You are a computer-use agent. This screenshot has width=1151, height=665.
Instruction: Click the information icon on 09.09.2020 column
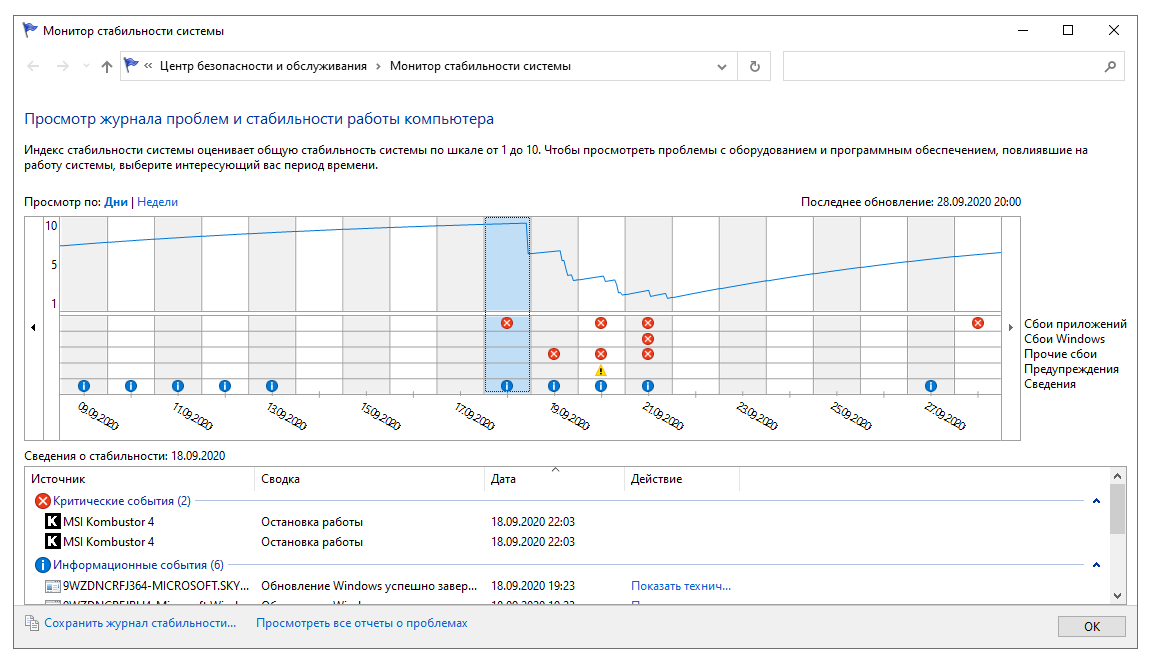point(84,386)
